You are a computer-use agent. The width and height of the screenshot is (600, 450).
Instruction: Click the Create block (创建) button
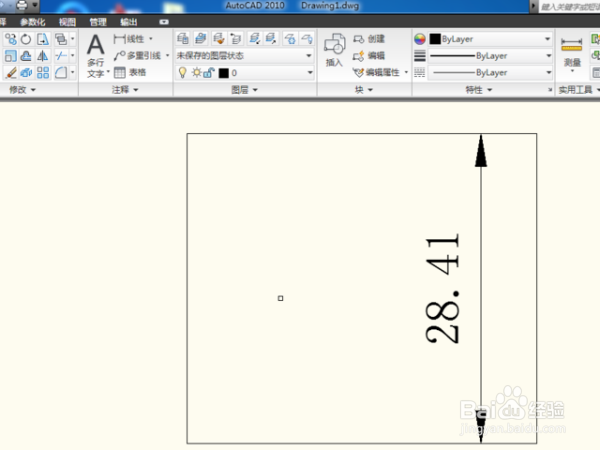pyautogui.click(x=369, y=39)
